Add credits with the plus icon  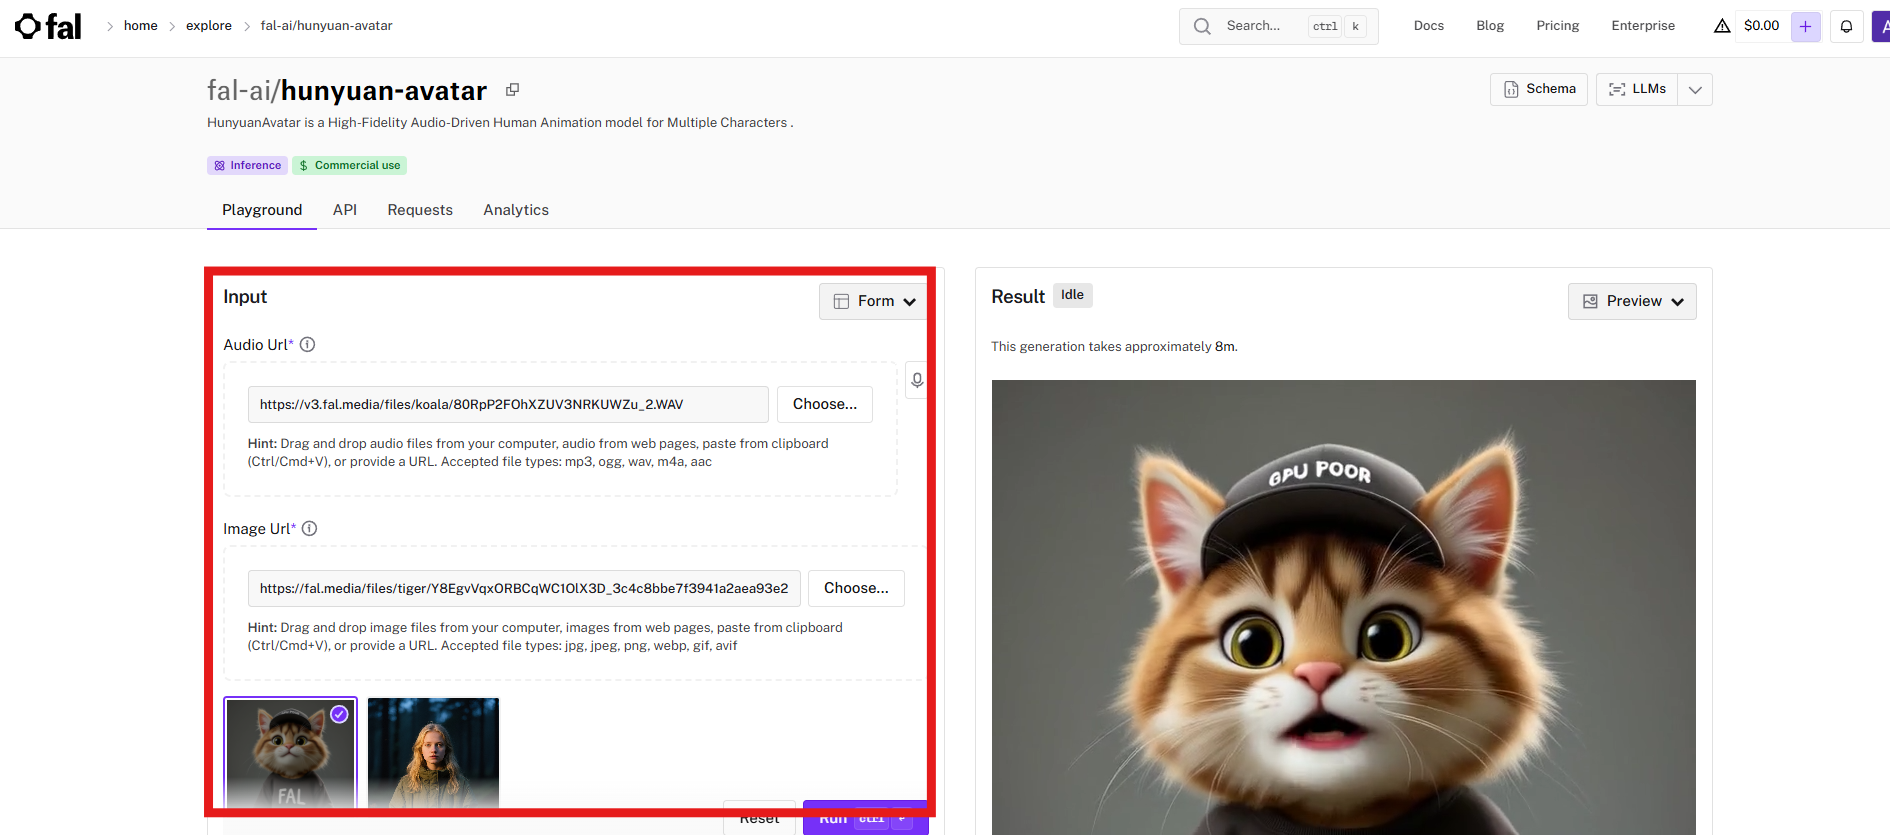tap(1805, 26)
